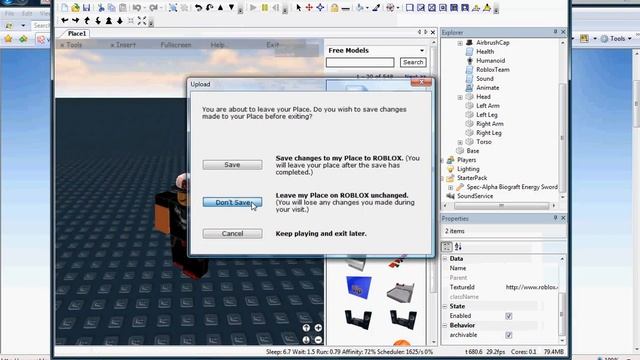Click the zoom out minus in viewport
Screen dimensions: 640x360
[318, 340]
